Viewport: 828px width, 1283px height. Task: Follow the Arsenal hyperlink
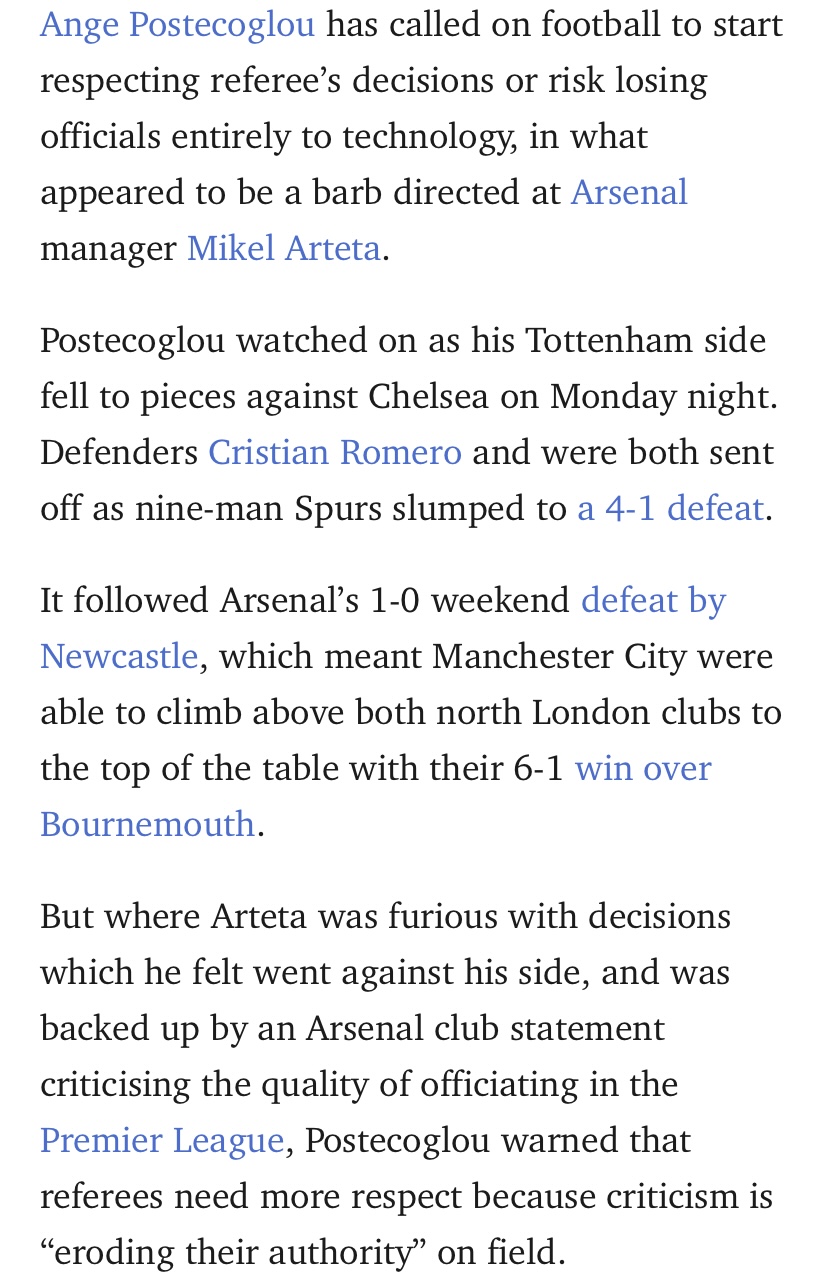[629, 191]
